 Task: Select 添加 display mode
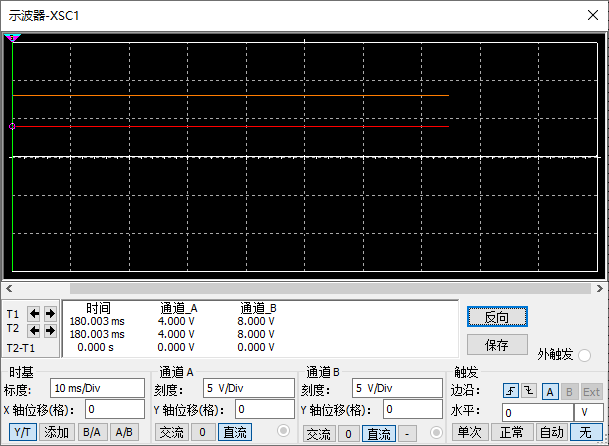[56, 432]
